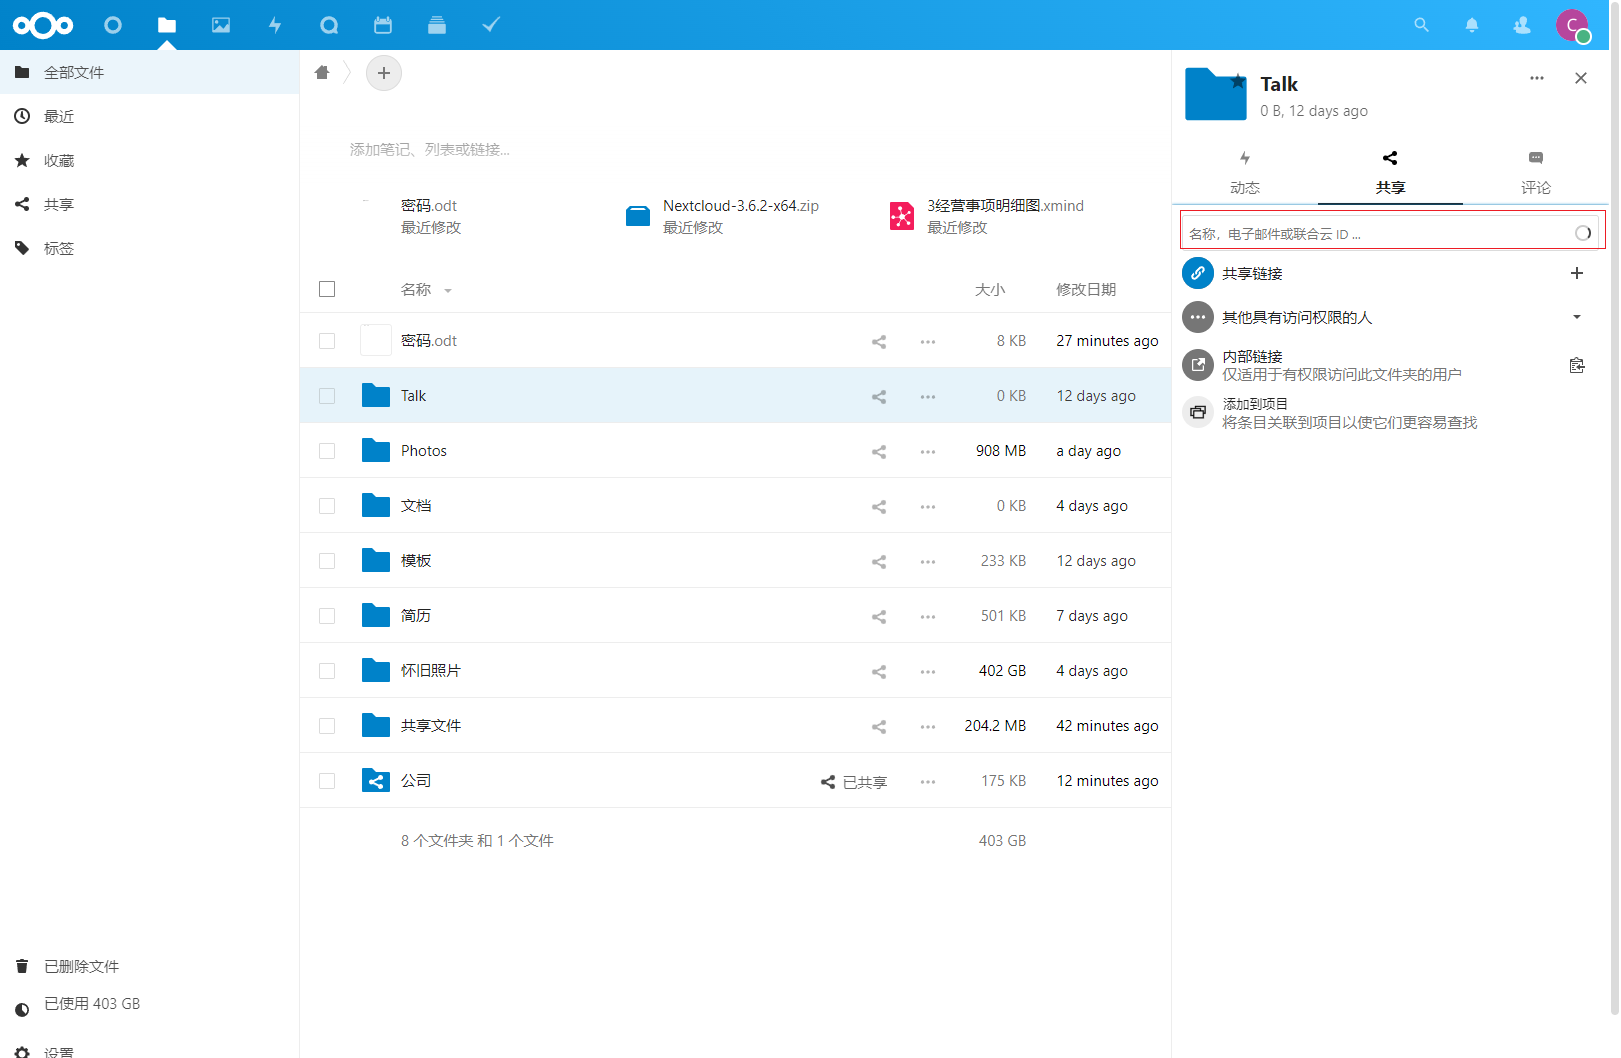Select the 怀旧照片 folder checkbox
The image size is (1621, 1058).
point(327,671)
